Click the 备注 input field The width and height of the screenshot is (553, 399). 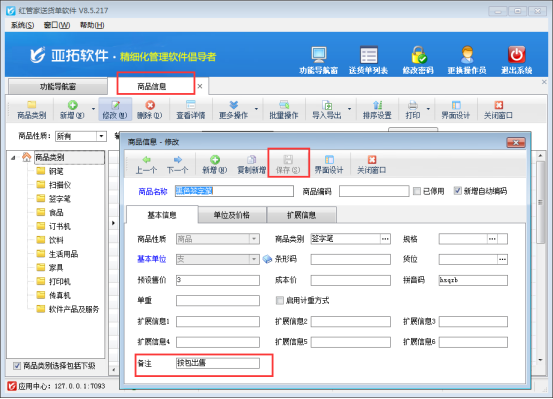tap(218, 363)
